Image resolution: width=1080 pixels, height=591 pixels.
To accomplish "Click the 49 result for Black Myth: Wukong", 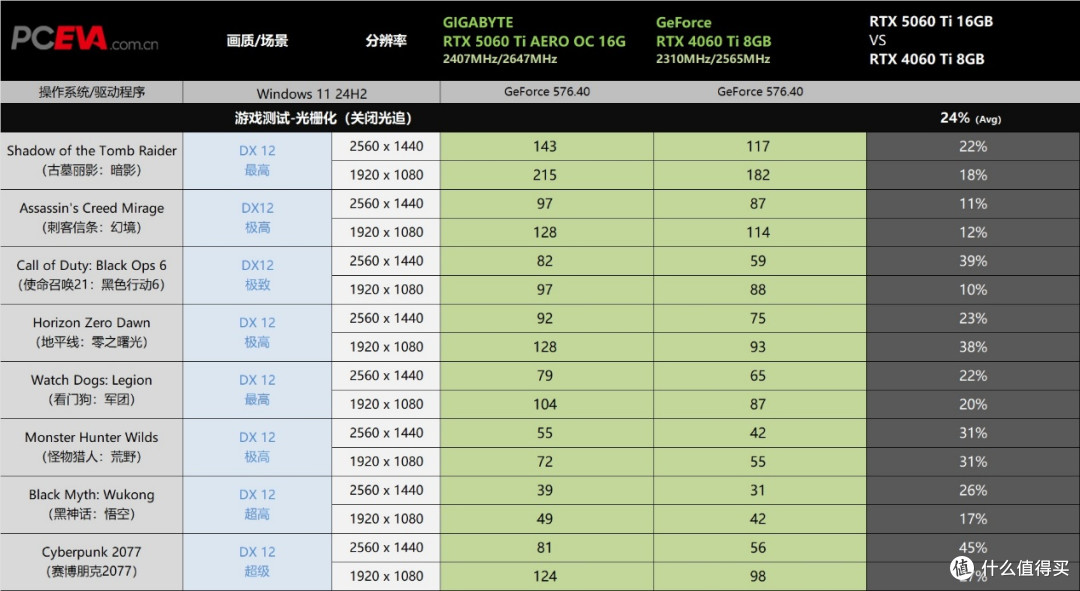I will tap(544, 519).
